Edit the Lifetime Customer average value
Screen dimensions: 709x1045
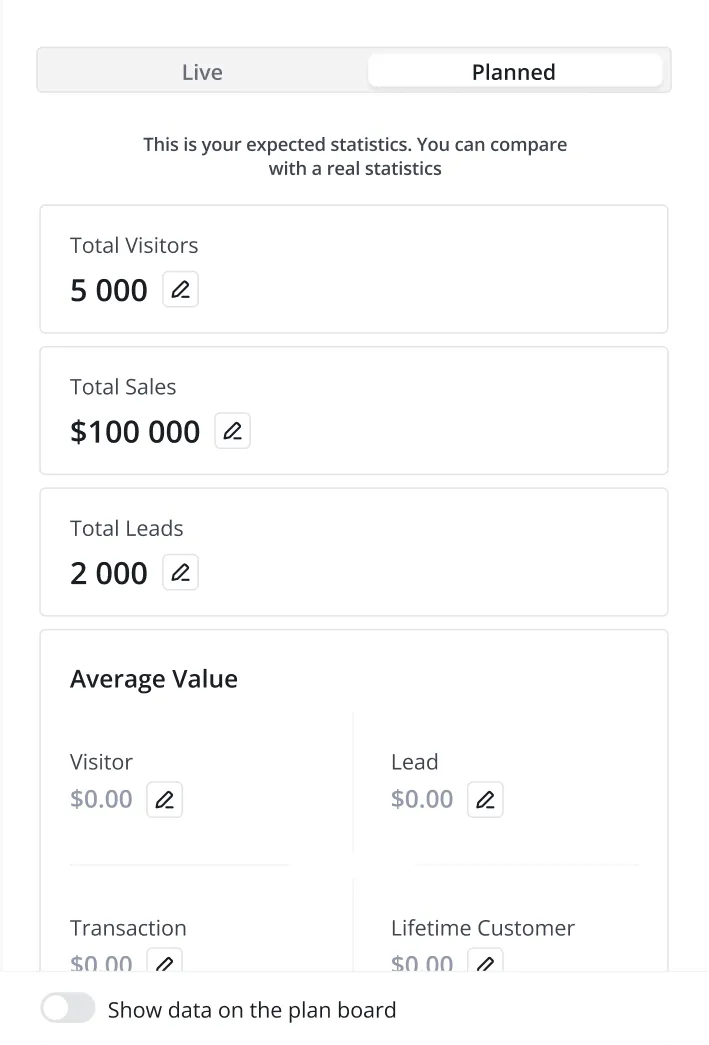click(485, 962)
